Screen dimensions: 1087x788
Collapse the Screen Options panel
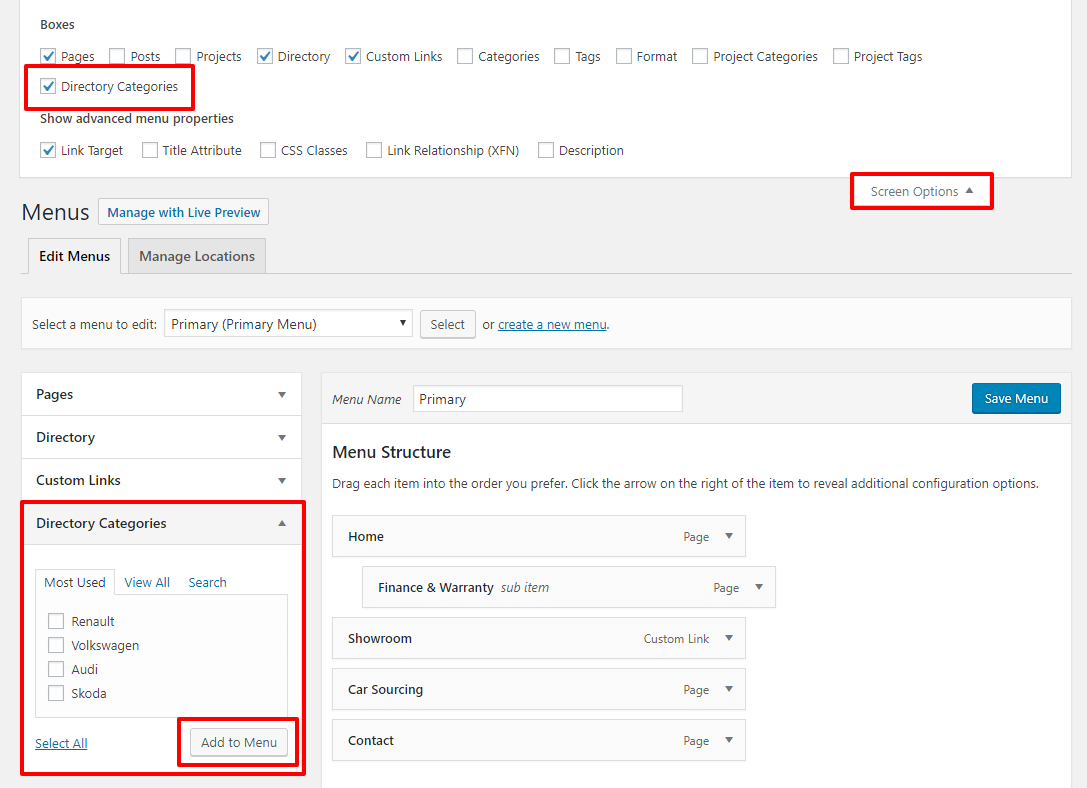[921, 191]
